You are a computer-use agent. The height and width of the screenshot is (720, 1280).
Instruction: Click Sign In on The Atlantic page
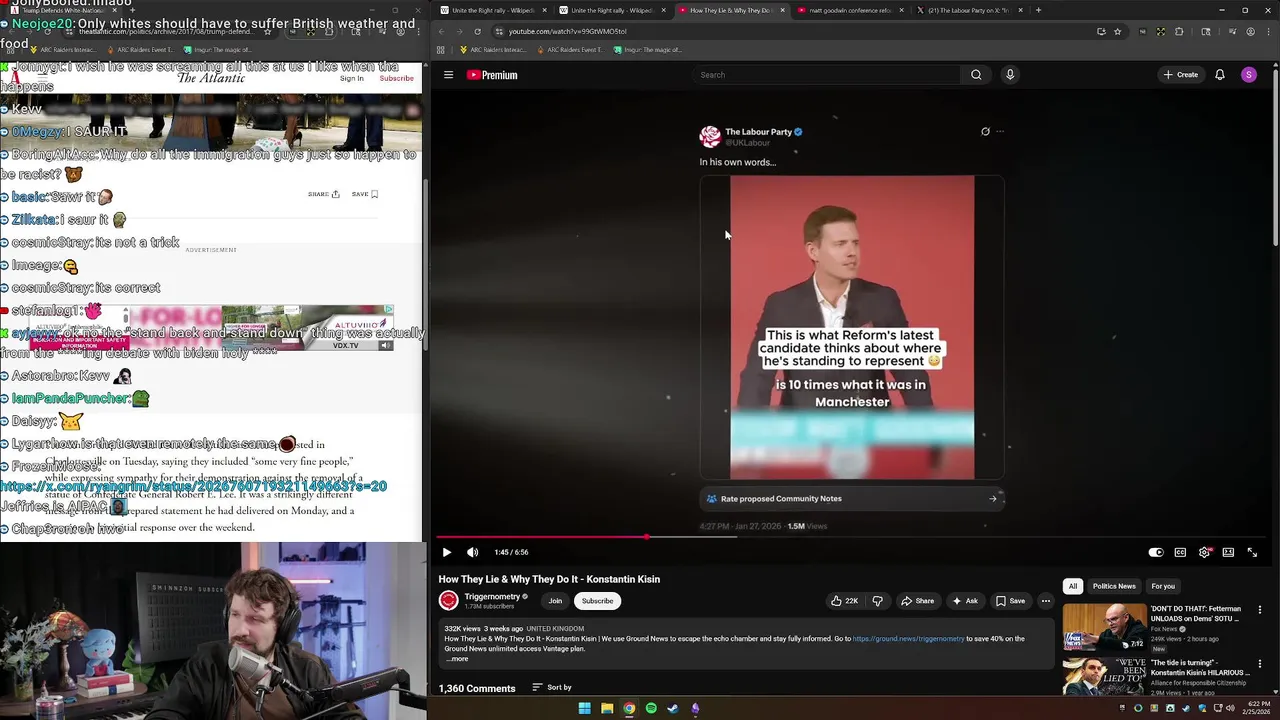(x=351, y=78)
